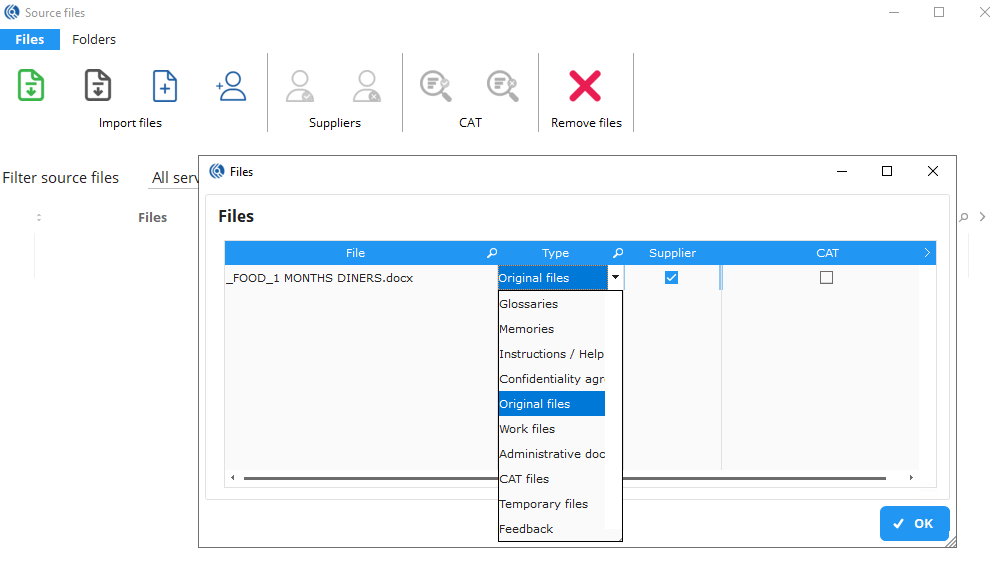The image size is (994, 579).
Task: Select Work files in the dropdown list
Action: click(x=527, y=429)
